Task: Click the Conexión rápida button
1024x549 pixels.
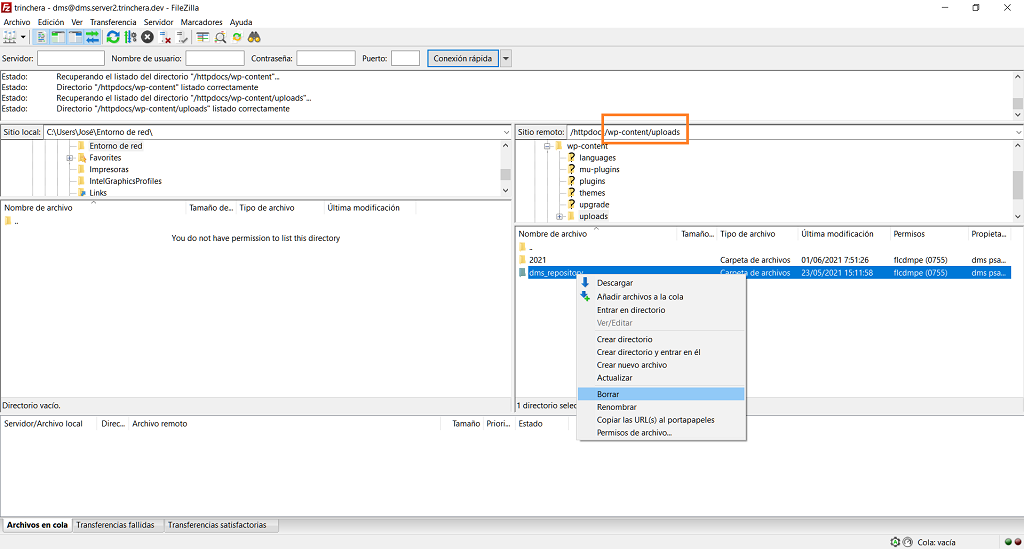Action: pos(462,58)
